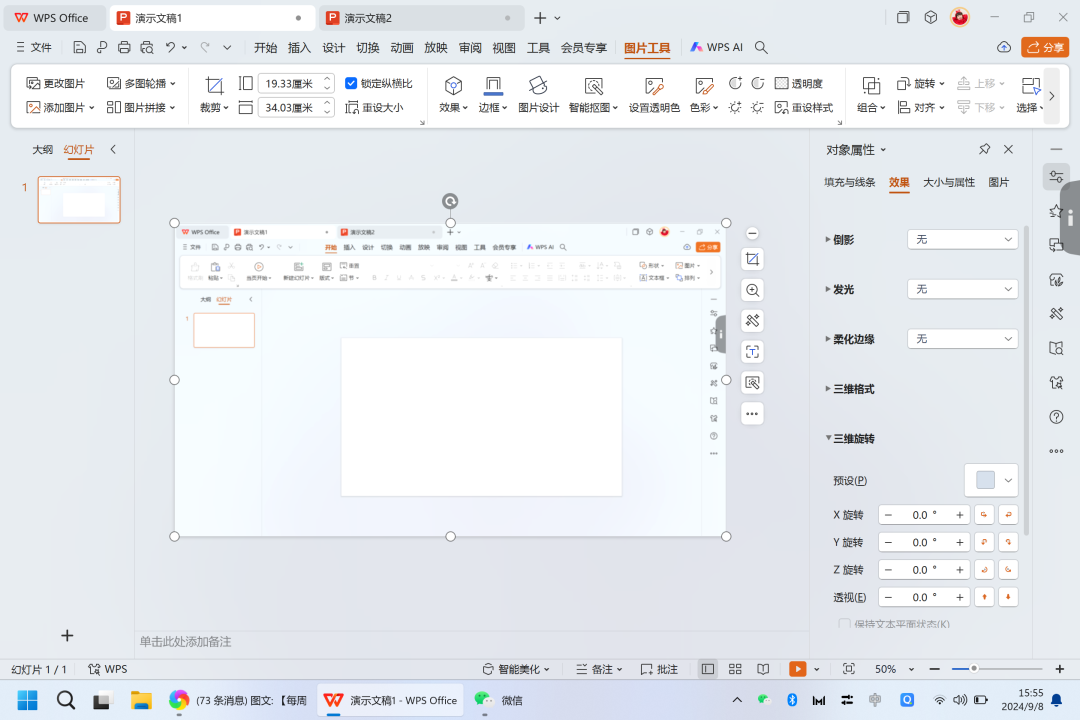Click the orange 分享 button
The height and width of the screenshot is (720, 1080).
point(1045,48)
